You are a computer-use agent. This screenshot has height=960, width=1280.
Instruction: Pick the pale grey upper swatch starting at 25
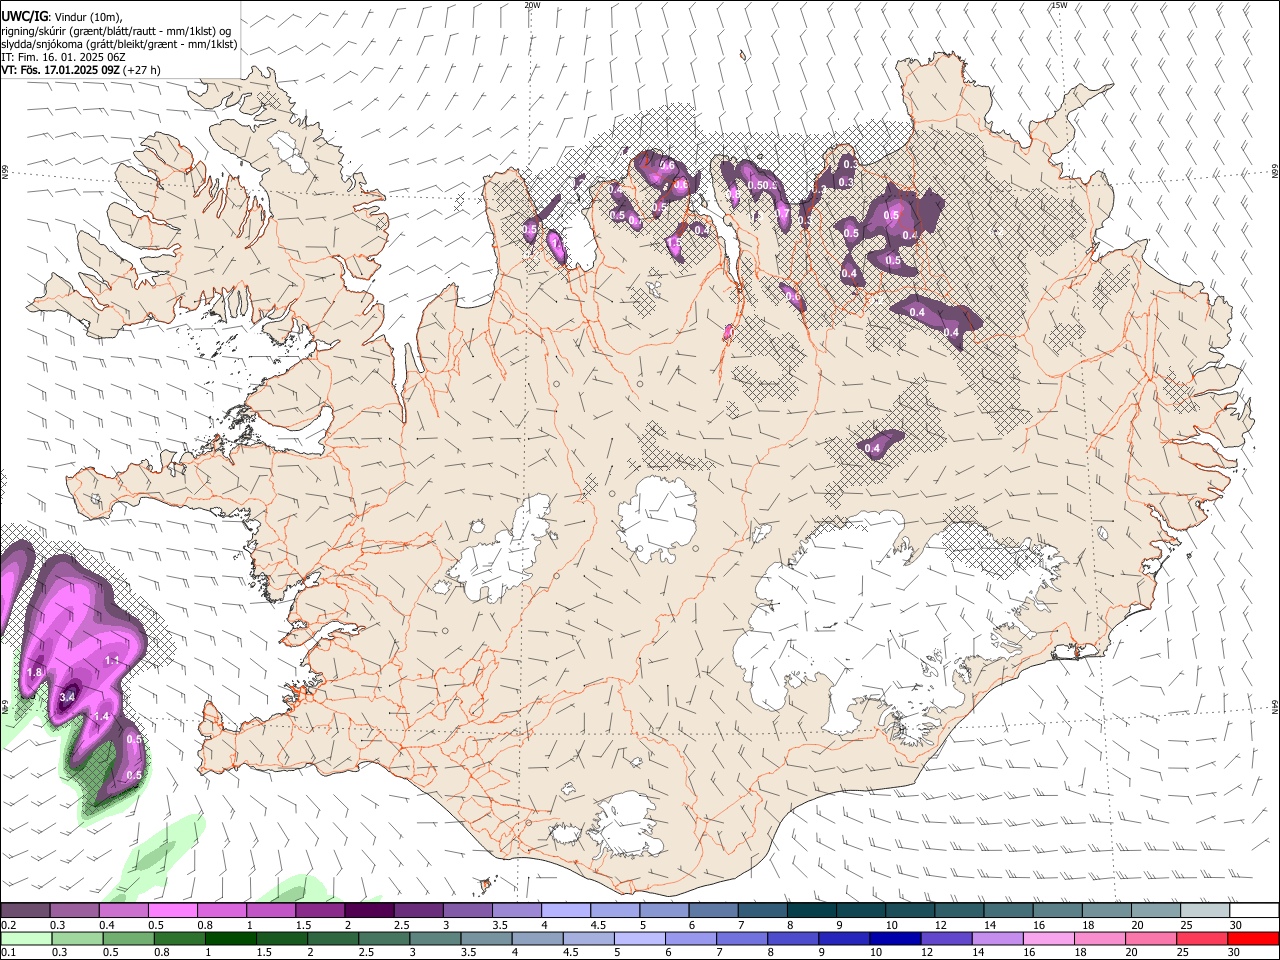click(x=1206, y=911)
